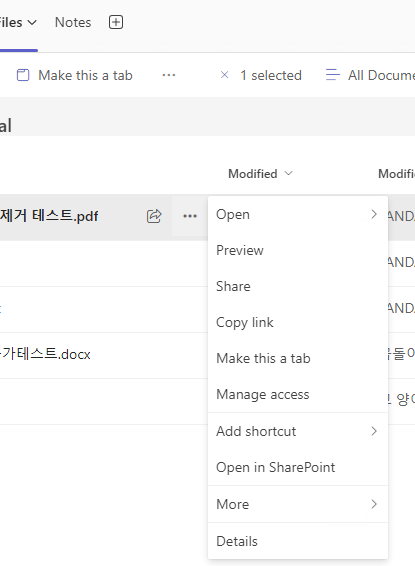The width and height of the screenshot is (415, 566).
Task: Choose Preview from context menu
Action: tap(298, 250)
